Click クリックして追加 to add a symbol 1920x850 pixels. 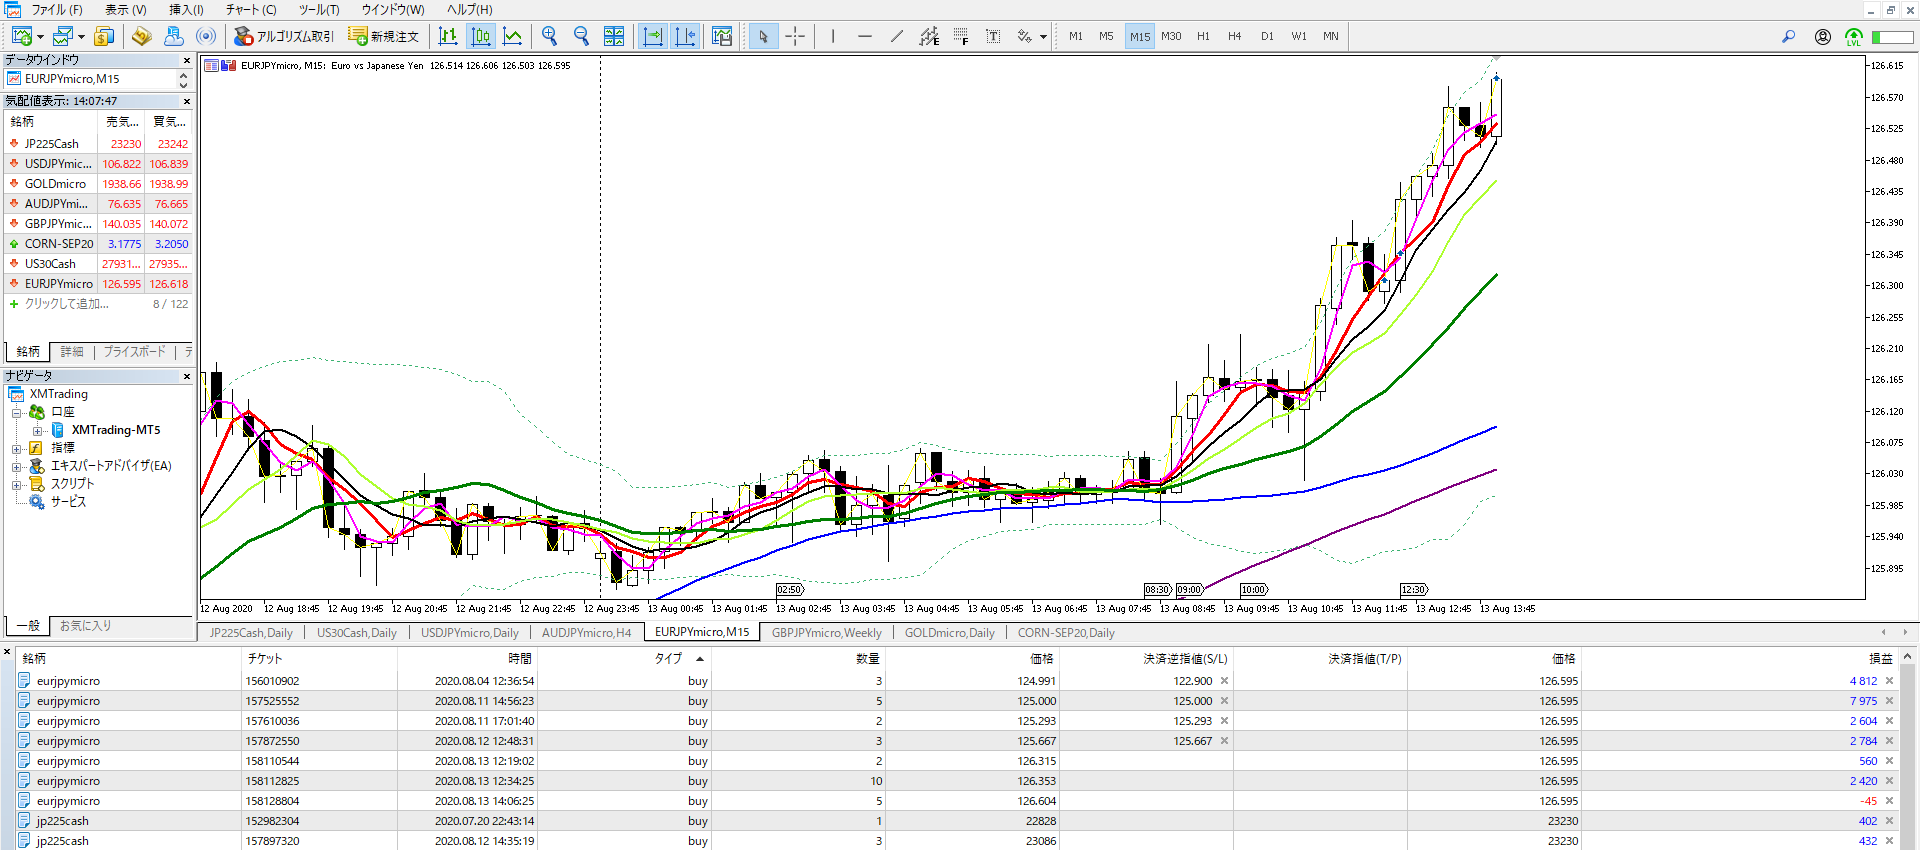(66, 304)
